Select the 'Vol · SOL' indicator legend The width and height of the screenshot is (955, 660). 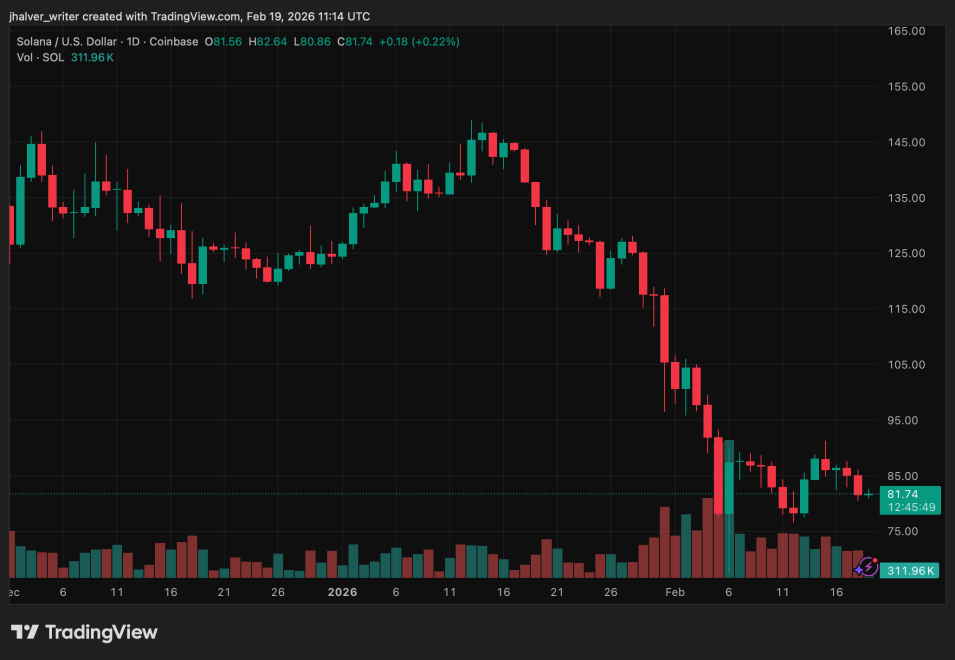(x=39, y=57)
